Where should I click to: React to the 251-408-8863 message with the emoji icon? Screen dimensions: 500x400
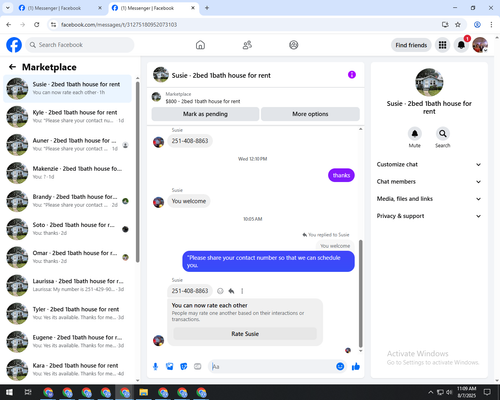220,291
